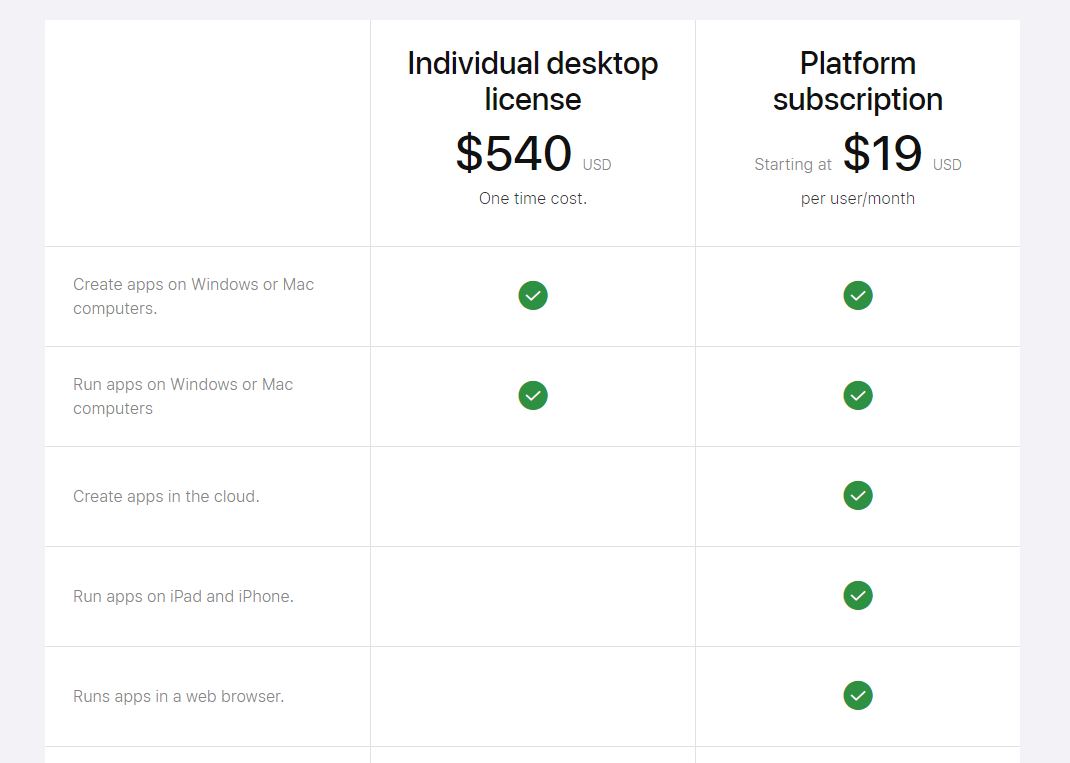
Task: Click checkmark for Run apps on Windows under Platform subscription
Action: tap(858, 396)
